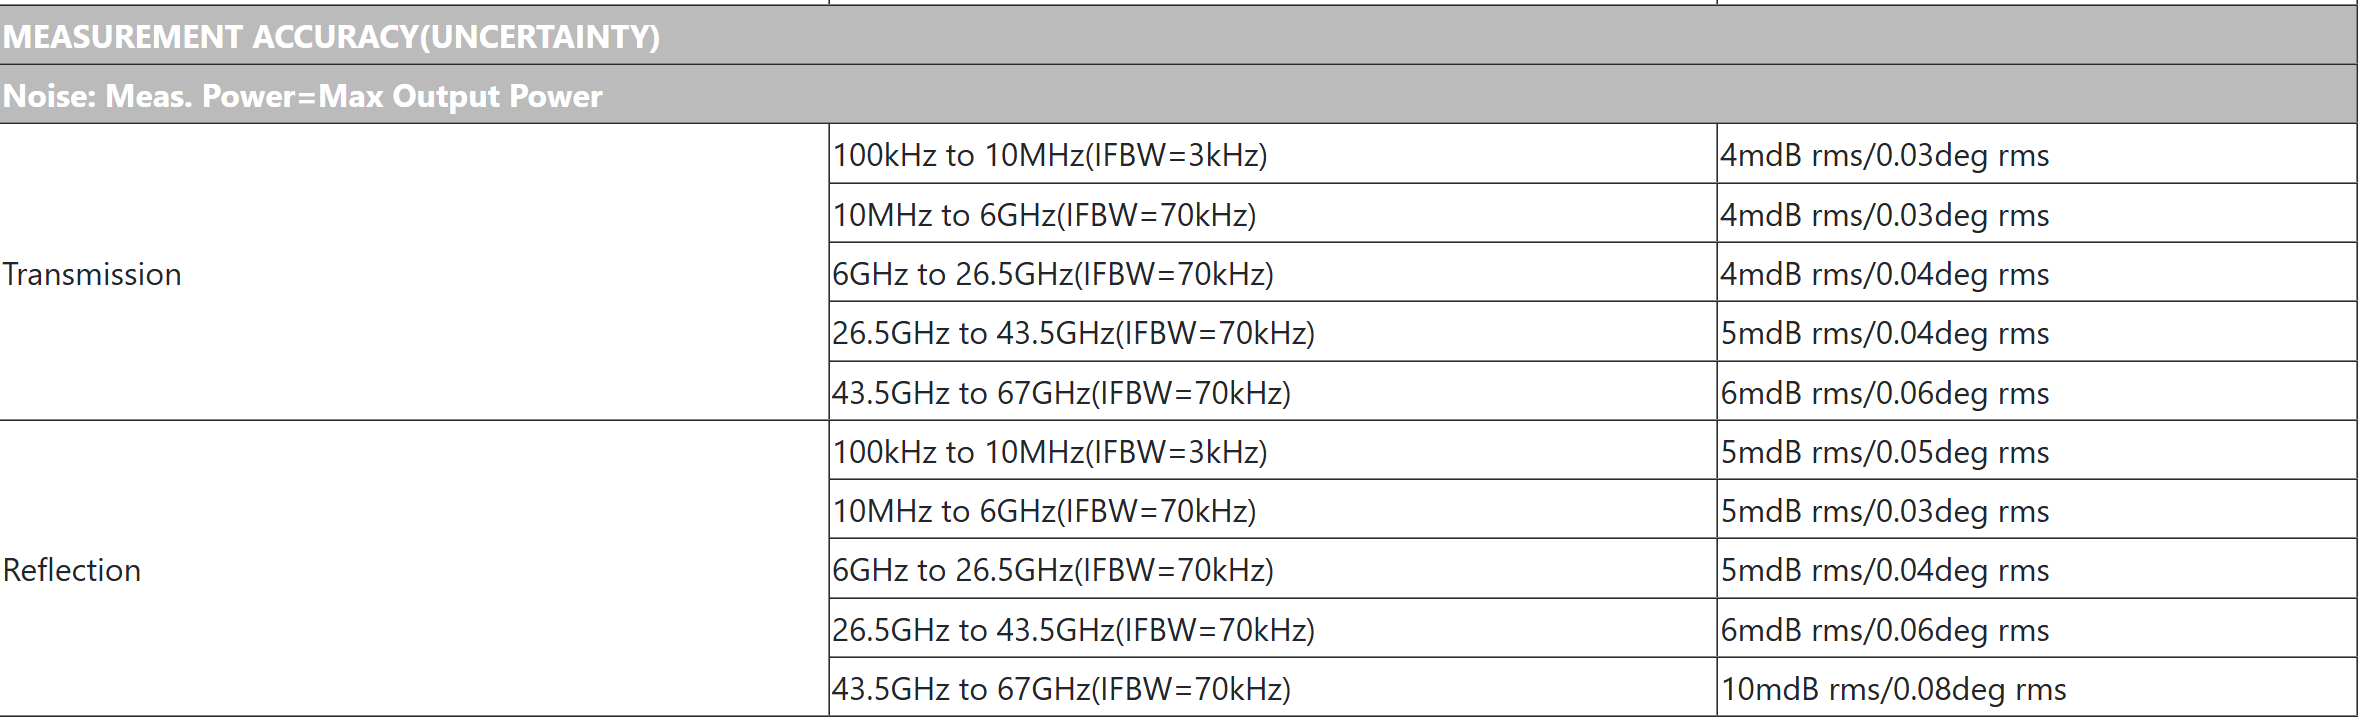Select the 10mdB rms/0.08deg rms value

(x=1893, y=689)
